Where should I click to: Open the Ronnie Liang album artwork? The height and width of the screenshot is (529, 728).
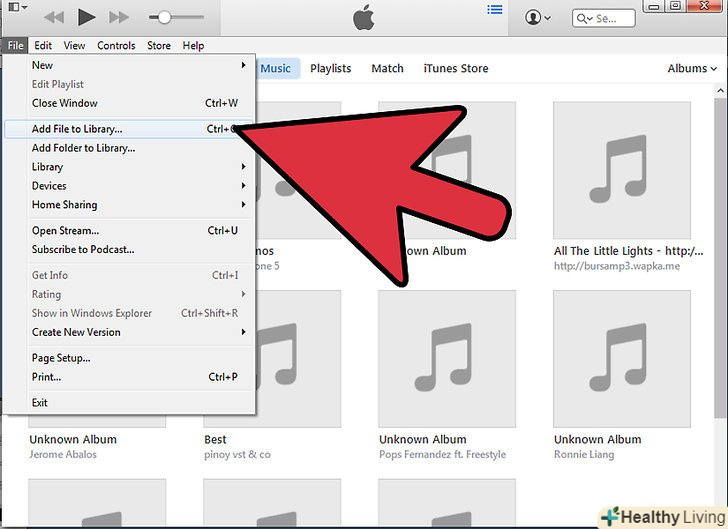point(622,359)
